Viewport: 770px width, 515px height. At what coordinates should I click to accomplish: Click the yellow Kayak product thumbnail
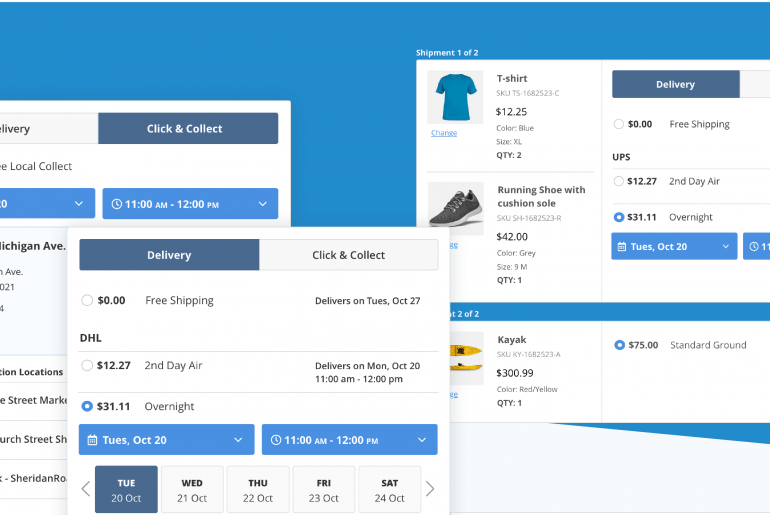click(467, 358)
